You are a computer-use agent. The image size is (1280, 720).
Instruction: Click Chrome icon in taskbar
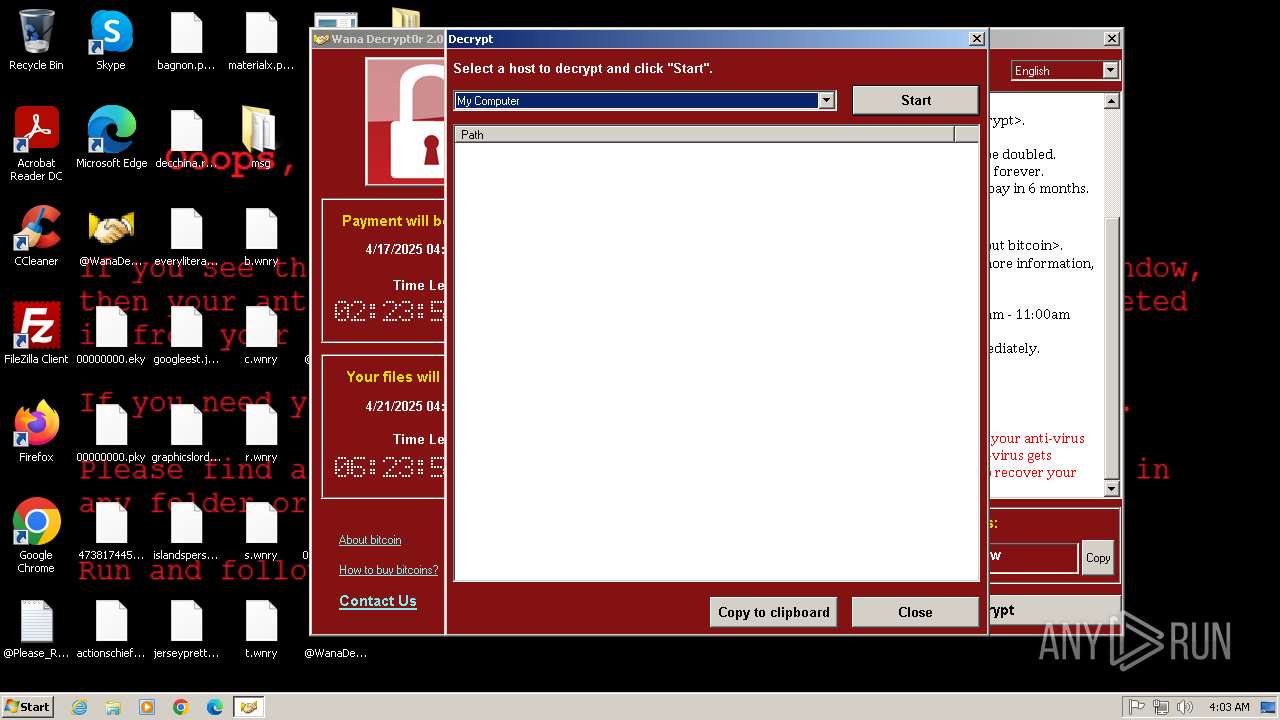point(181,707)
